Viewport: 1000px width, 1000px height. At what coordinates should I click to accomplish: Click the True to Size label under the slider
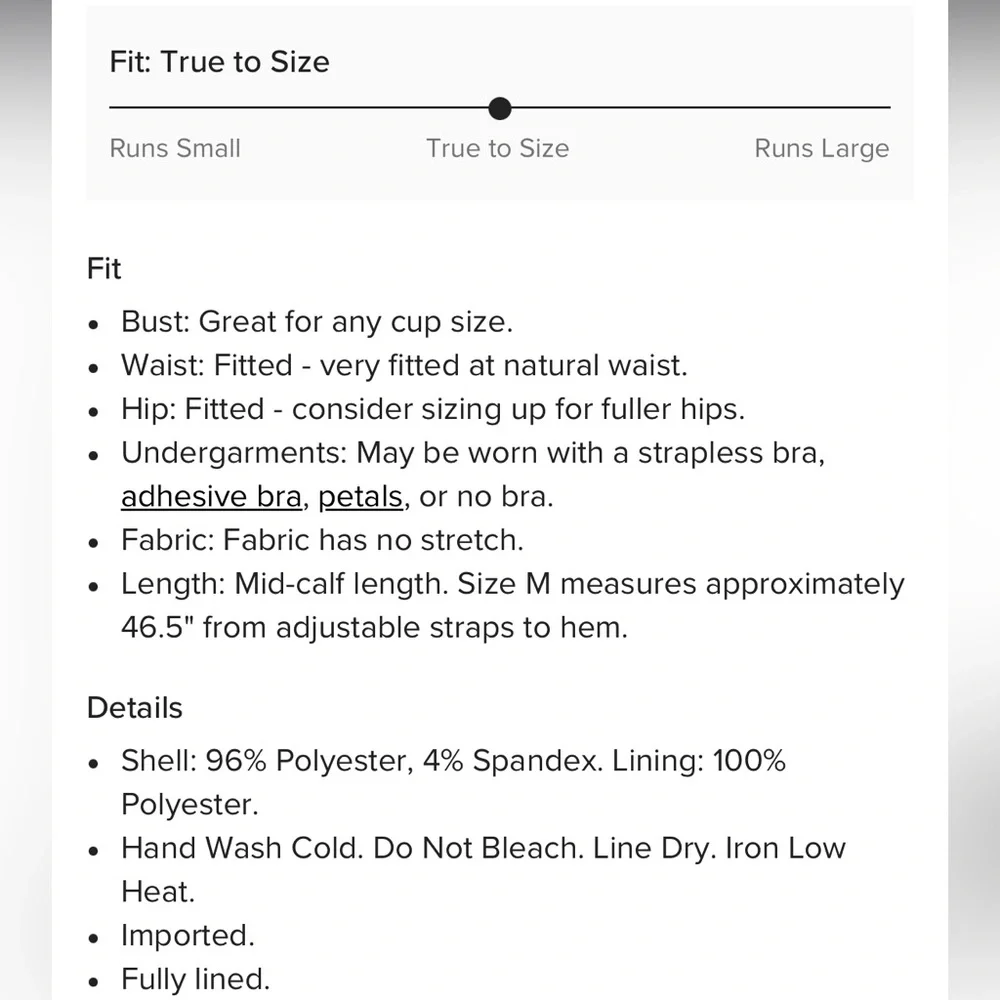coord(497,149)
